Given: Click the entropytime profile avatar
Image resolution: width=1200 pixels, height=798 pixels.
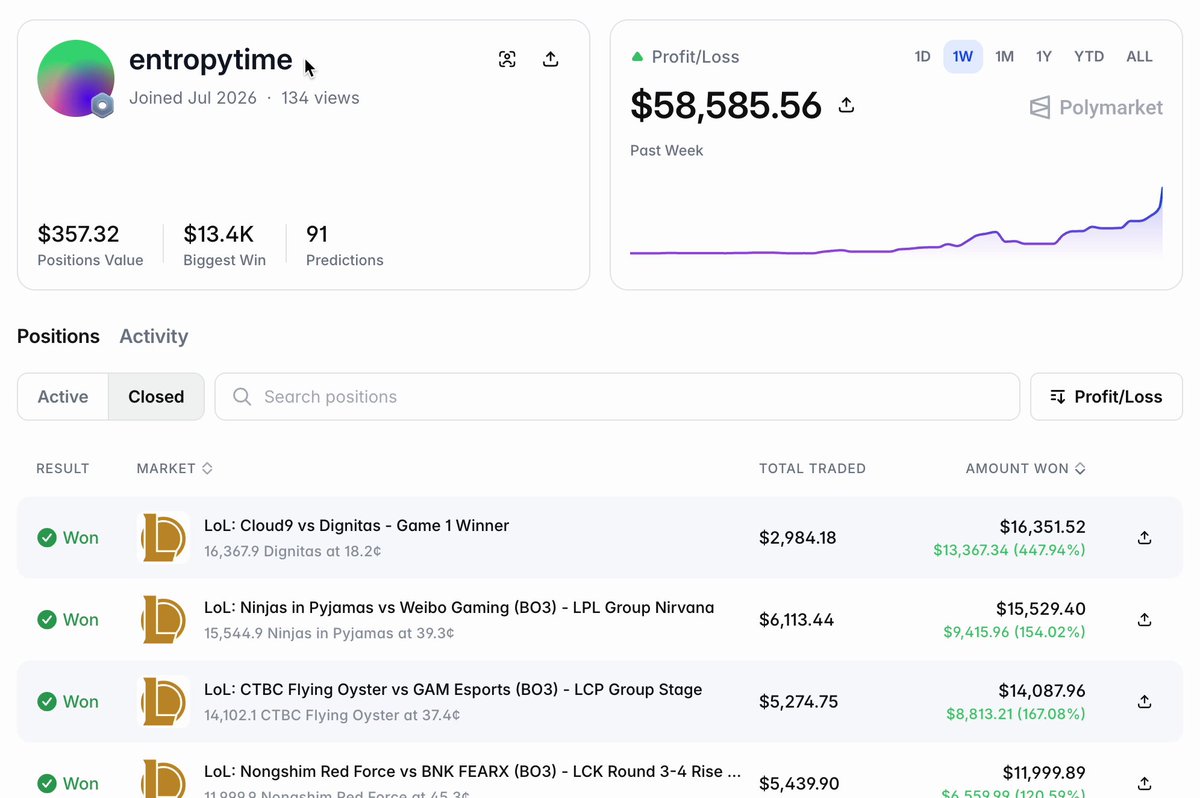Looking at the screenshot, I should pos(75,78).
